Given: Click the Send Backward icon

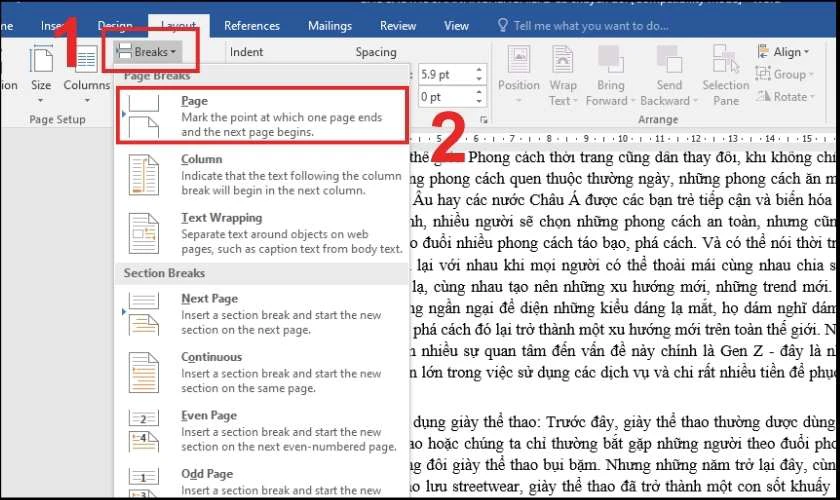Looking at the screenshot, I should 669,59.
